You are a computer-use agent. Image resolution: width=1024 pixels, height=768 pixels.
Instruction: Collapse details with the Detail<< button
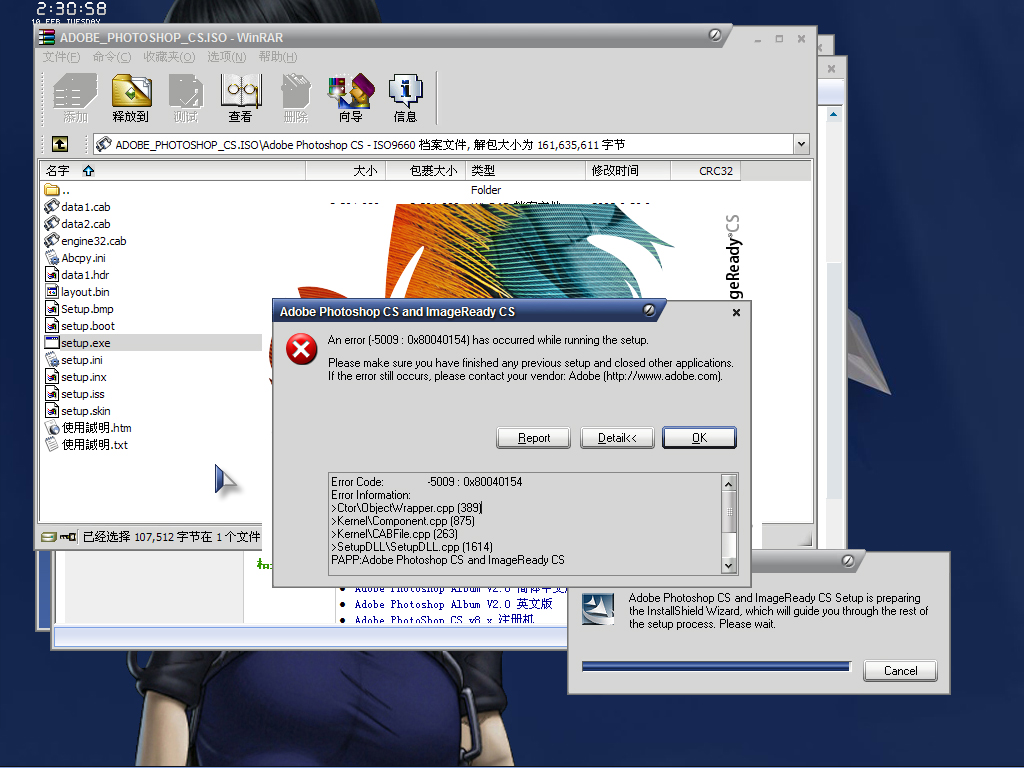tap(617, 438)
